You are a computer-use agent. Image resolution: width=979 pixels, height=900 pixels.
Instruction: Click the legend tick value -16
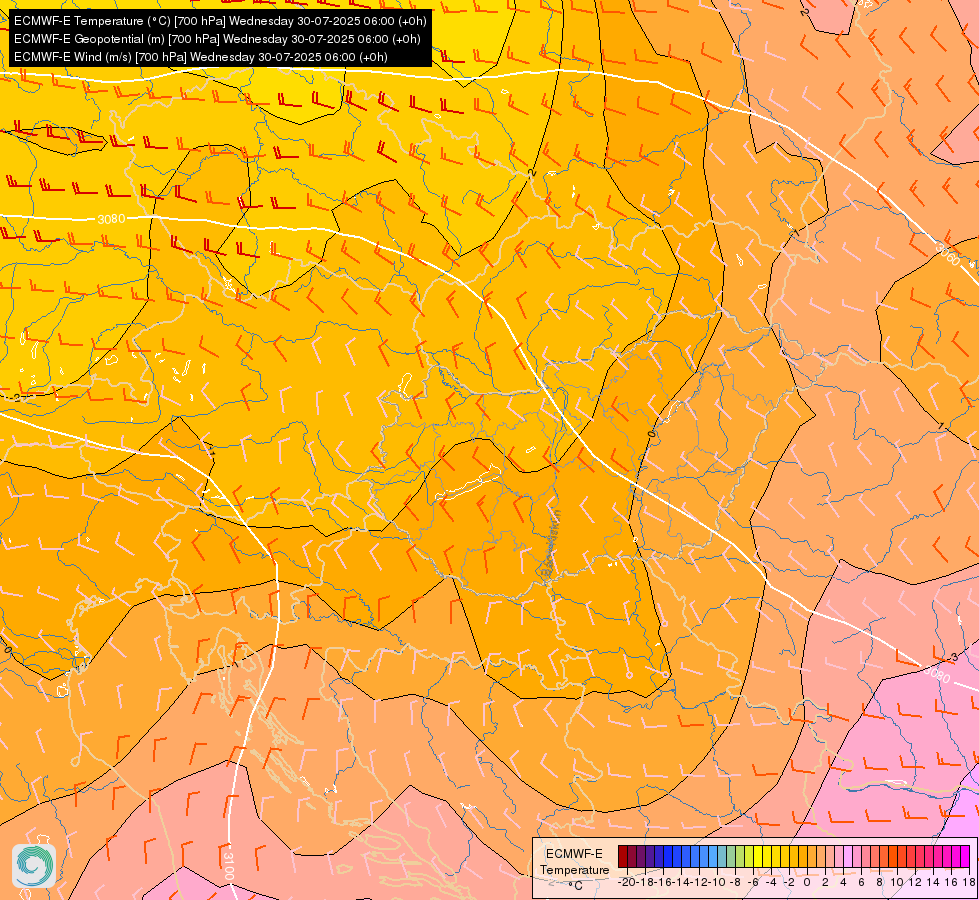point(664,882)
